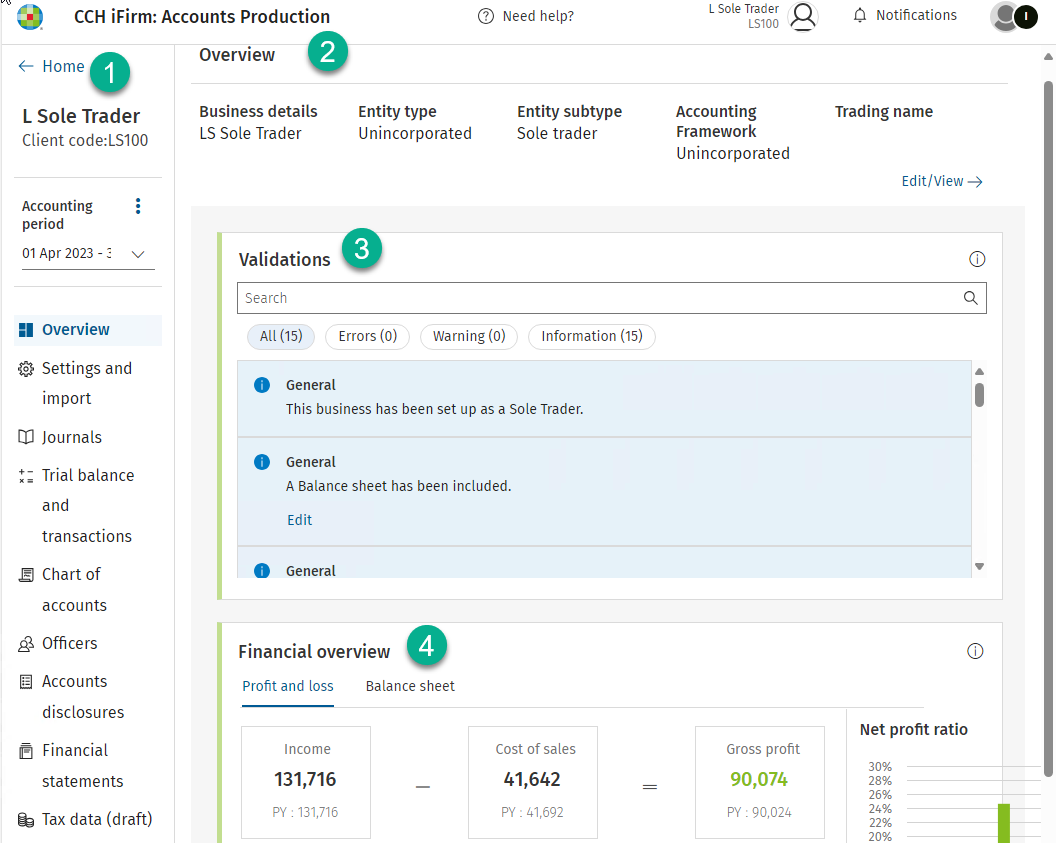
Task: Open Trial balance and transactions
Action: pyautogui.click(x=88, y=506)
